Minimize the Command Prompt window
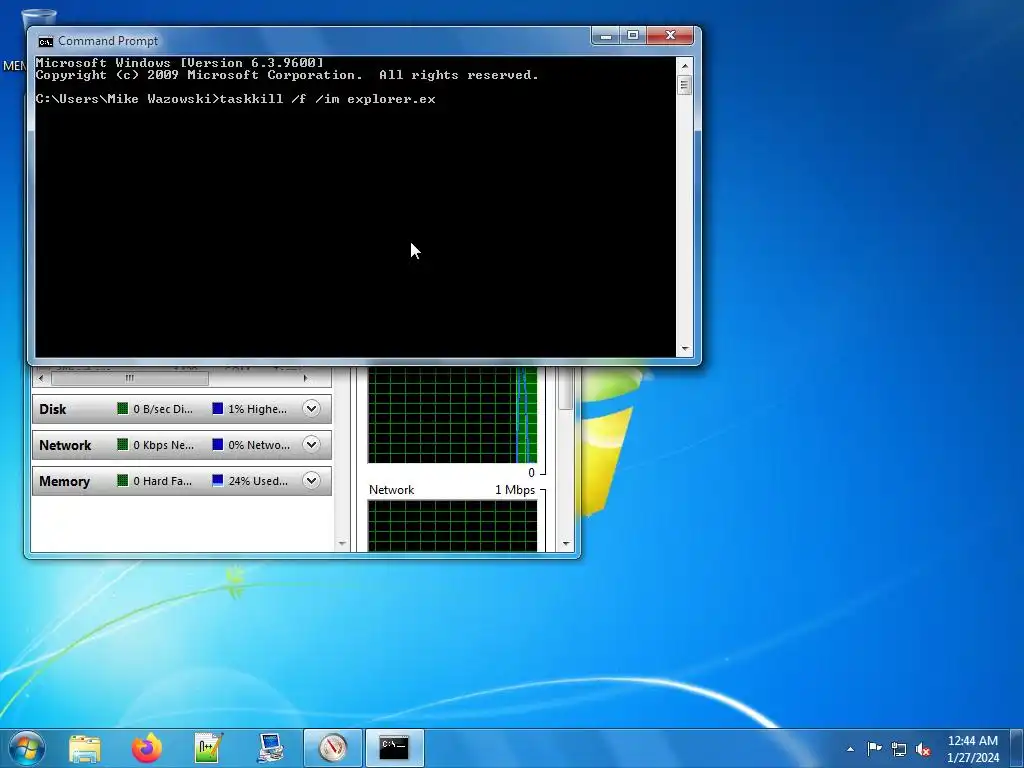The image size is (1024, 768). pyautogui.click(x=606, y=36)
